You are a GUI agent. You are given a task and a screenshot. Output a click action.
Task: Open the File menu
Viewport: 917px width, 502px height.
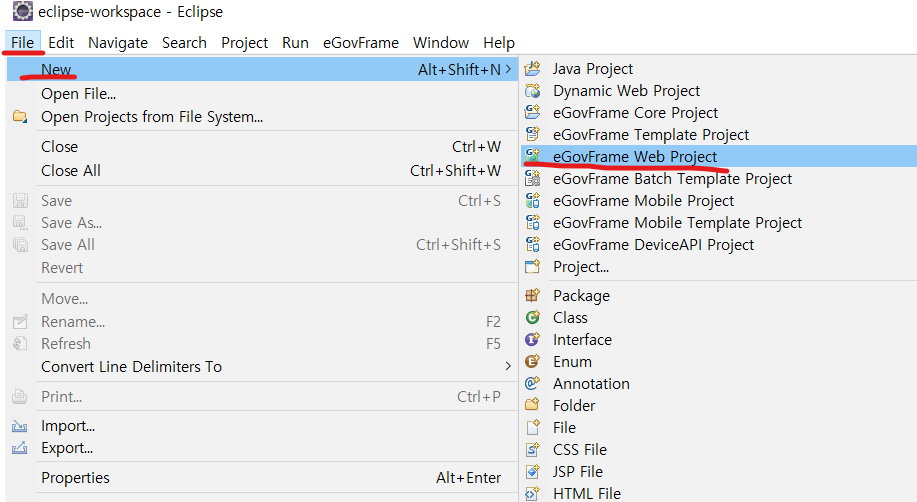click(x=23, y=43)
